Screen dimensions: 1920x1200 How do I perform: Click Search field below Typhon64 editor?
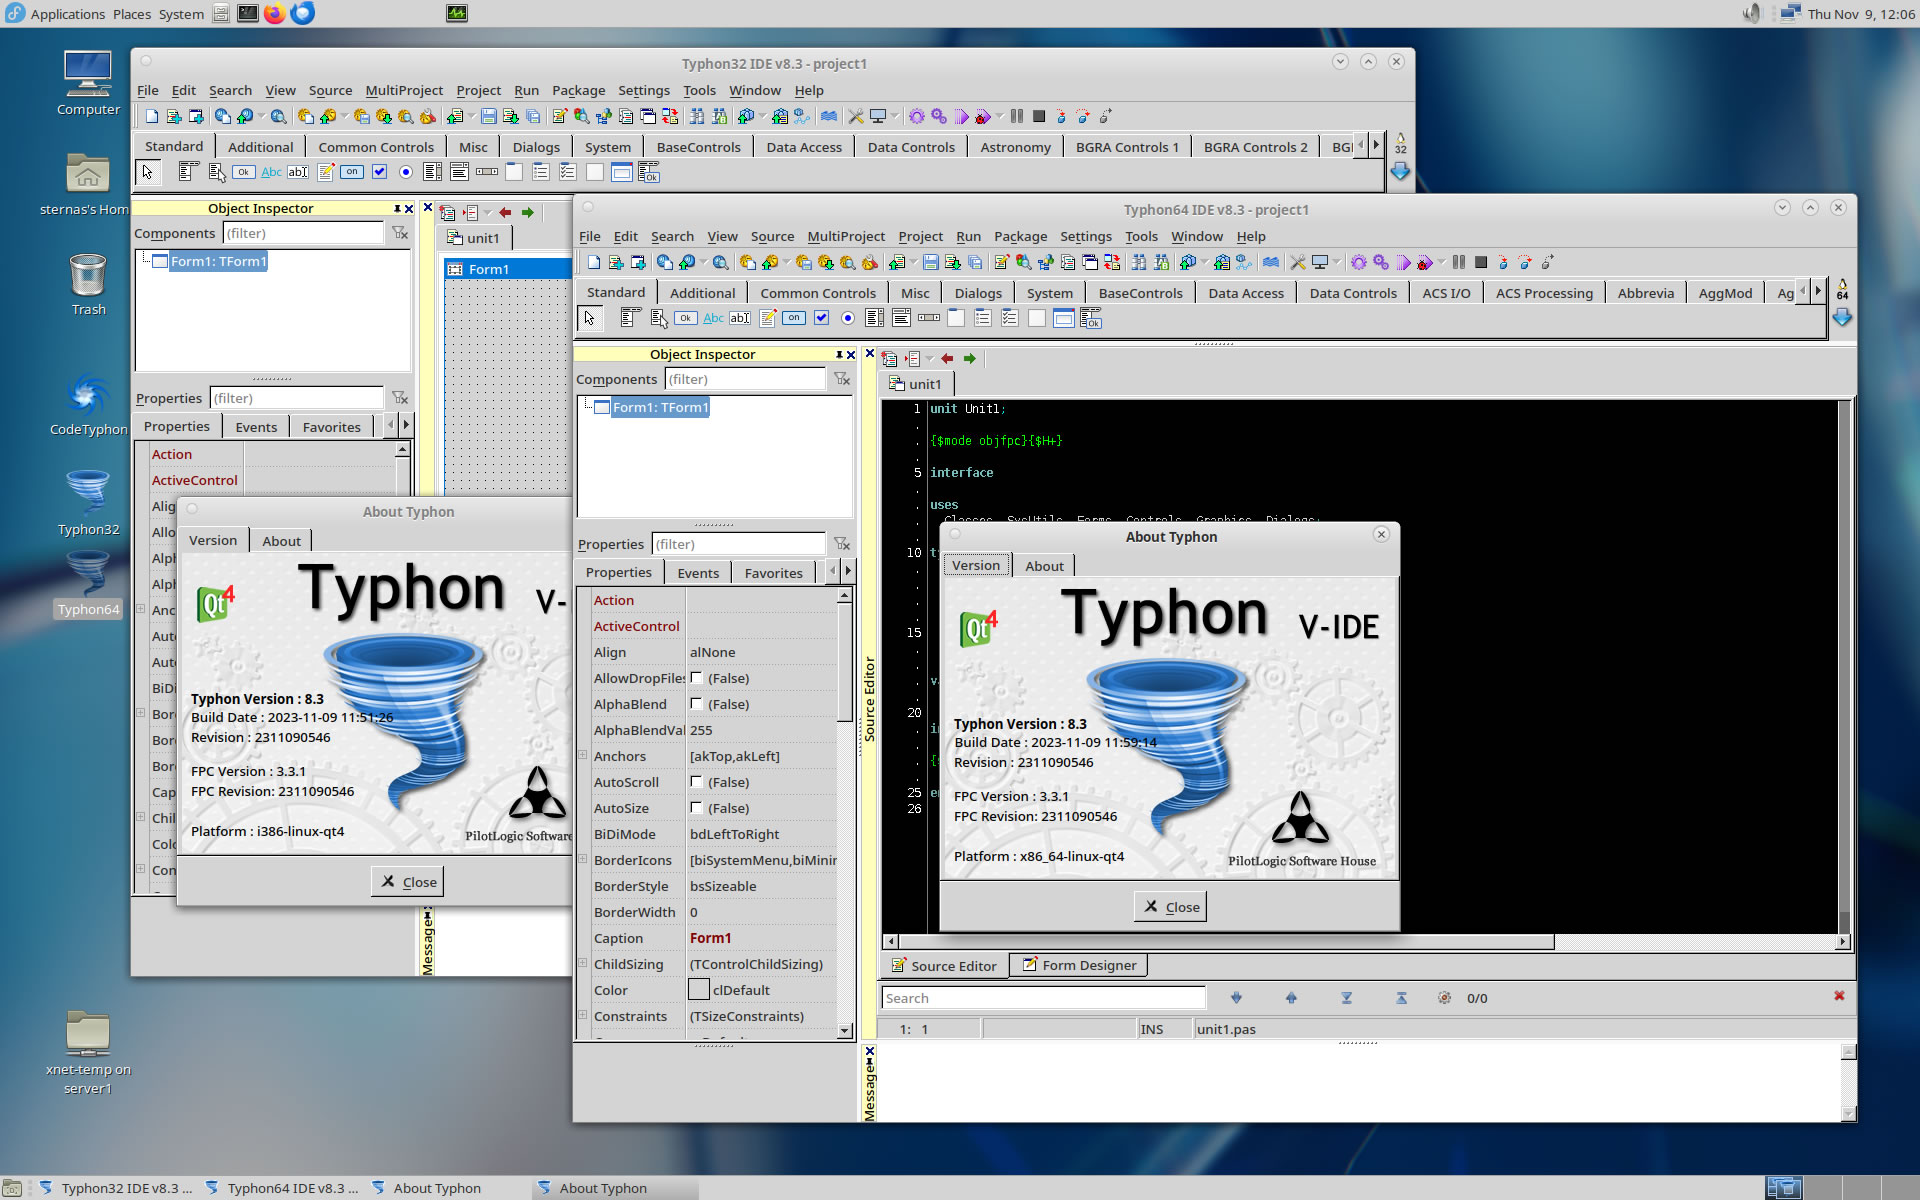[1043, 997]
